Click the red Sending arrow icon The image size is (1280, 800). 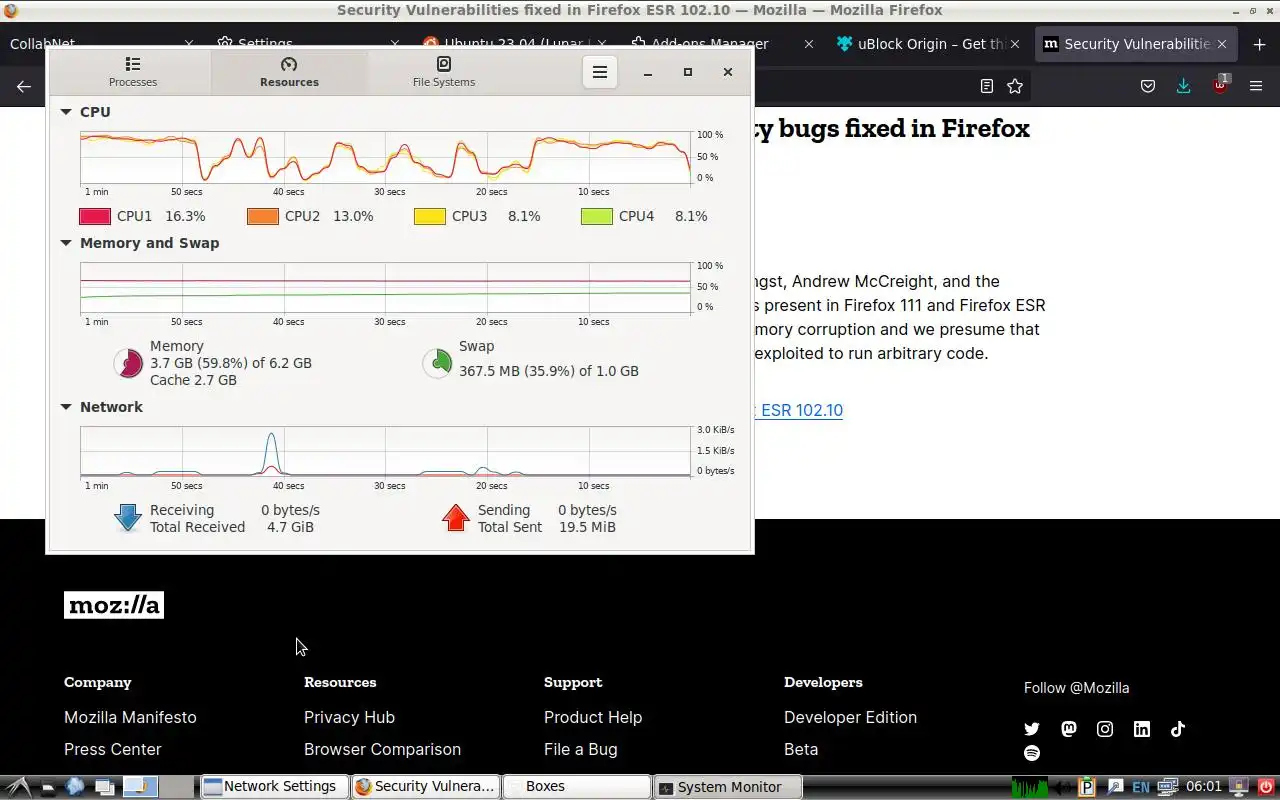click(455, 517)
